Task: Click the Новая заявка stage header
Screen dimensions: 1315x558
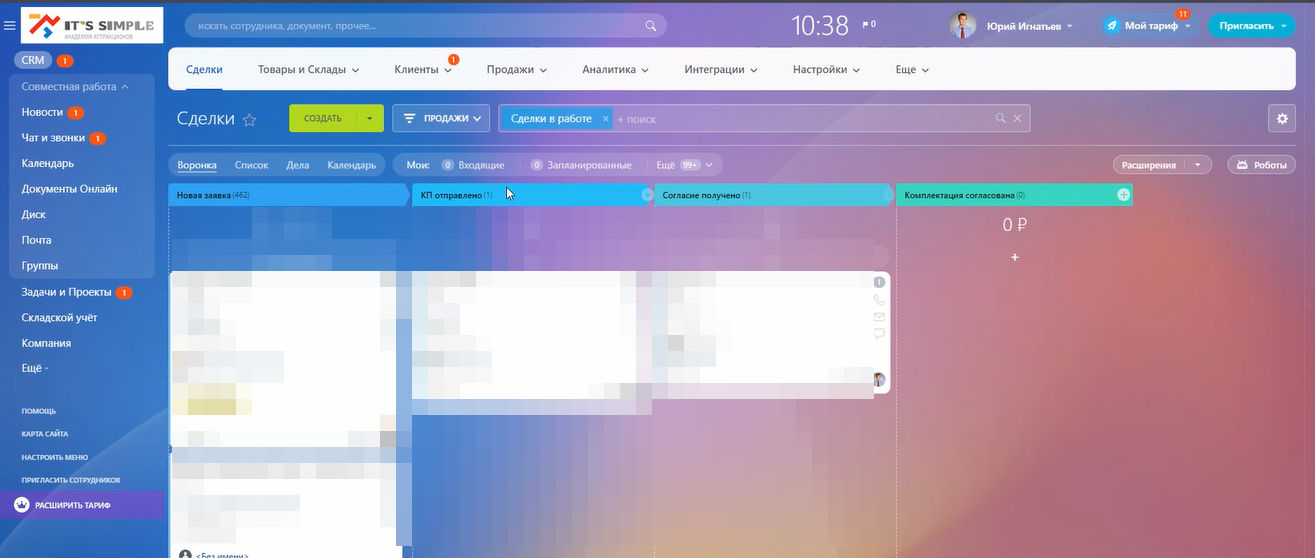Action: pyautogui.click(x=290, y=195)
